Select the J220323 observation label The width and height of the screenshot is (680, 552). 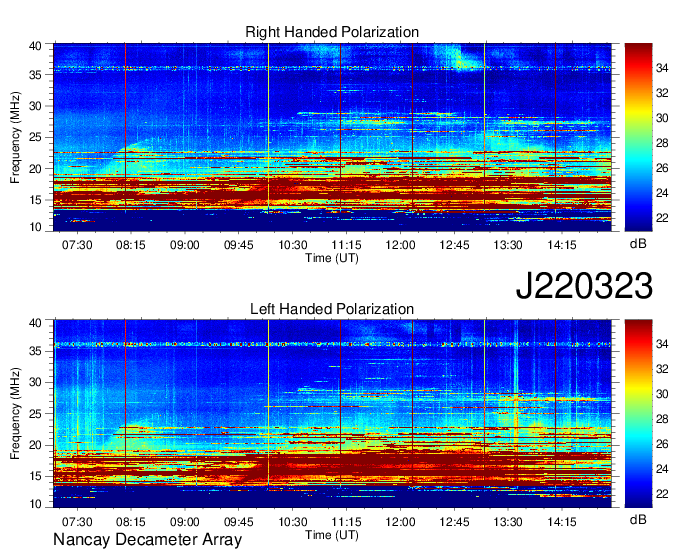point(584,286)
